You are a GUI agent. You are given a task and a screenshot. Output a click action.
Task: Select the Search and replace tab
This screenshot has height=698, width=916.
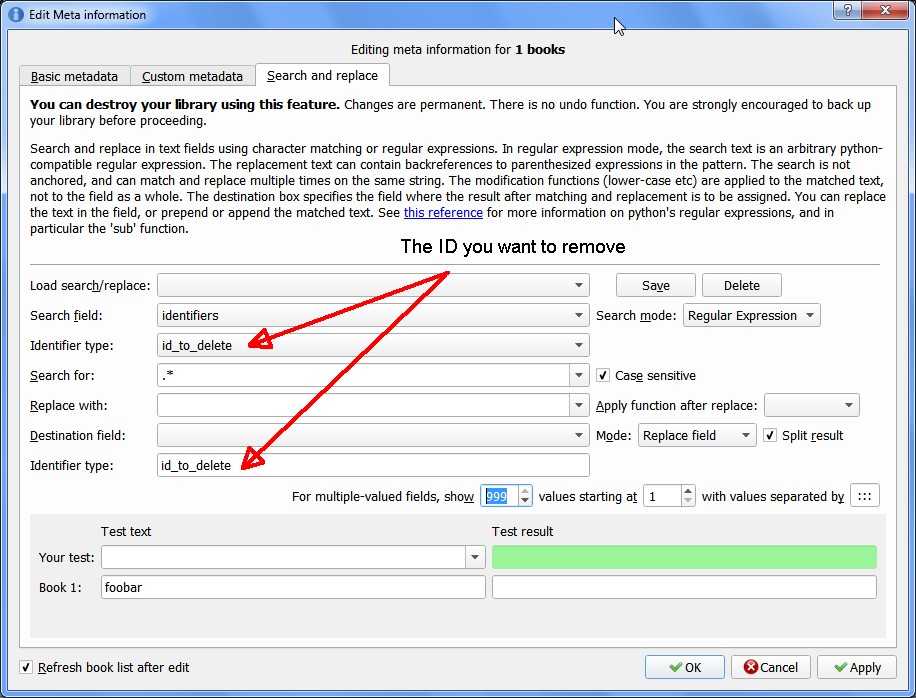pos(322,75)
